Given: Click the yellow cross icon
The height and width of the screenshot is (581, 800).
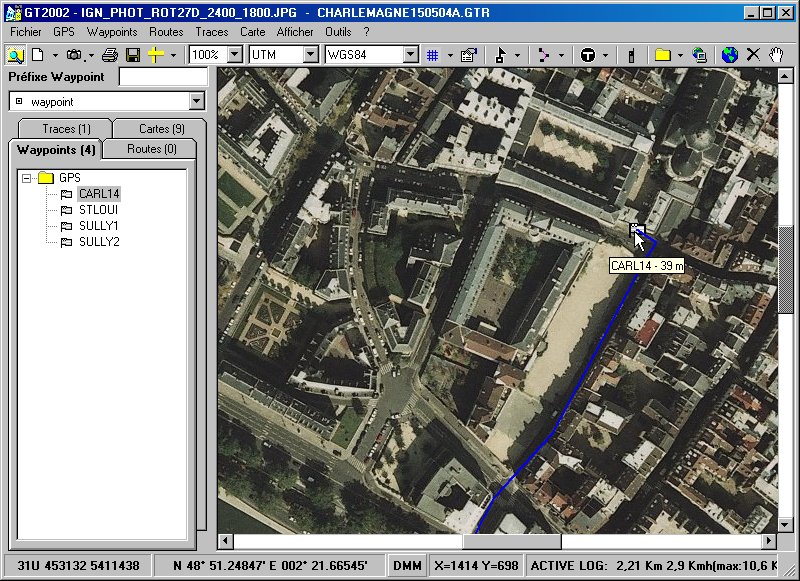Looking at the screenshot, I should [x=155, y=55].
